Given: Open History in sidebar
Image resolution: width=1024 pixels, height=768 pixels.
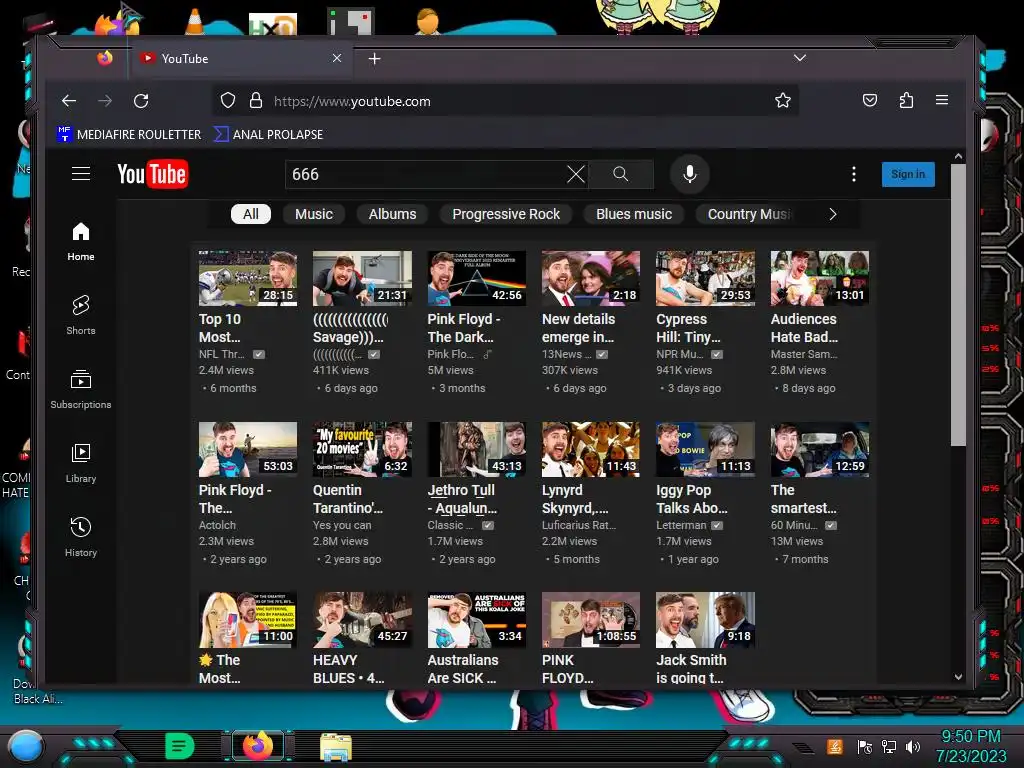Looking at the screenshot, I should click(81, 537).
